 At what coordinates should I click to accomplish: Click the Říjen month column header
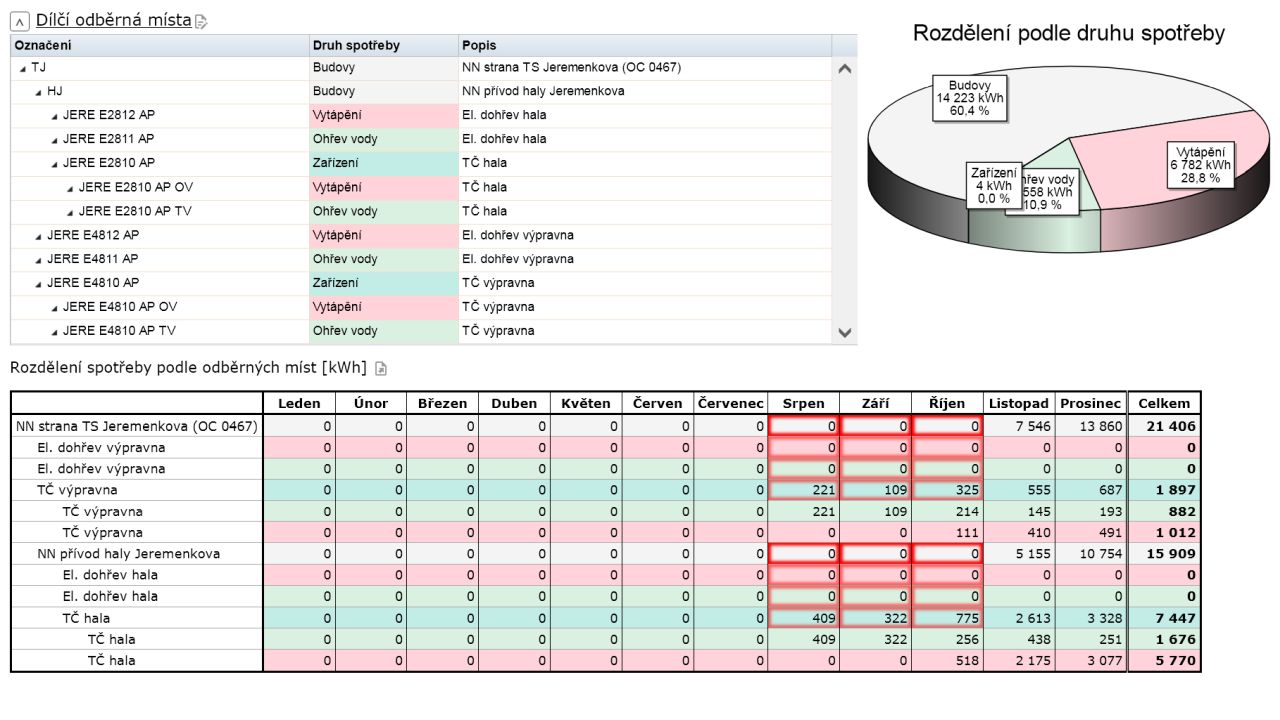(948, 403)
